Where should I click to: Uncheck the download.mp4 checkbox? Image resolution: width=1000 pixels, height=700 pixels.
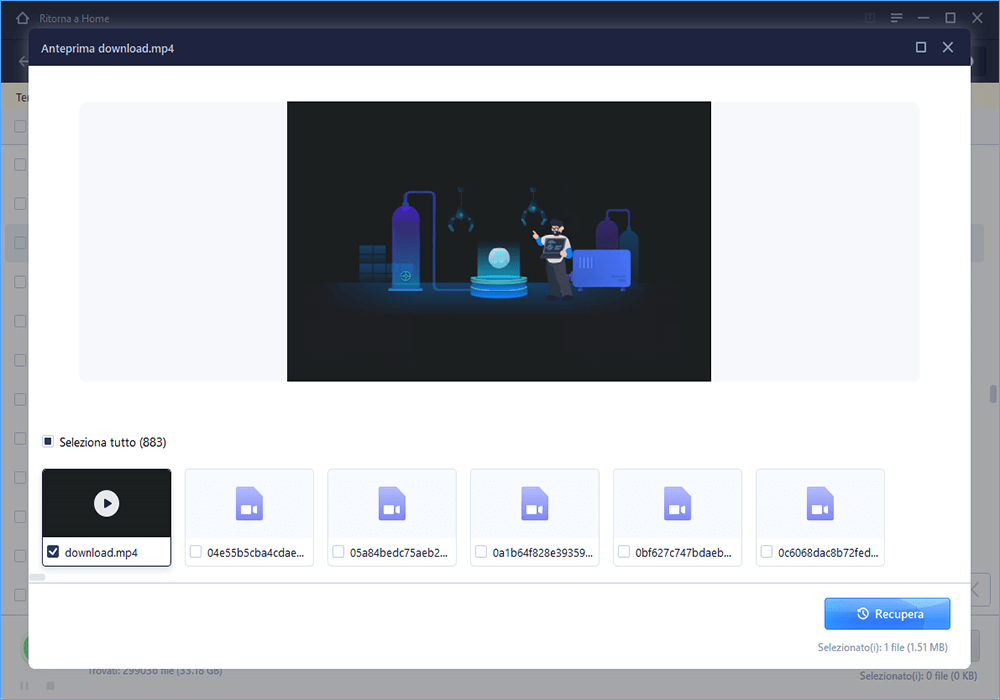pyautogui.click(x=53, y=552)
